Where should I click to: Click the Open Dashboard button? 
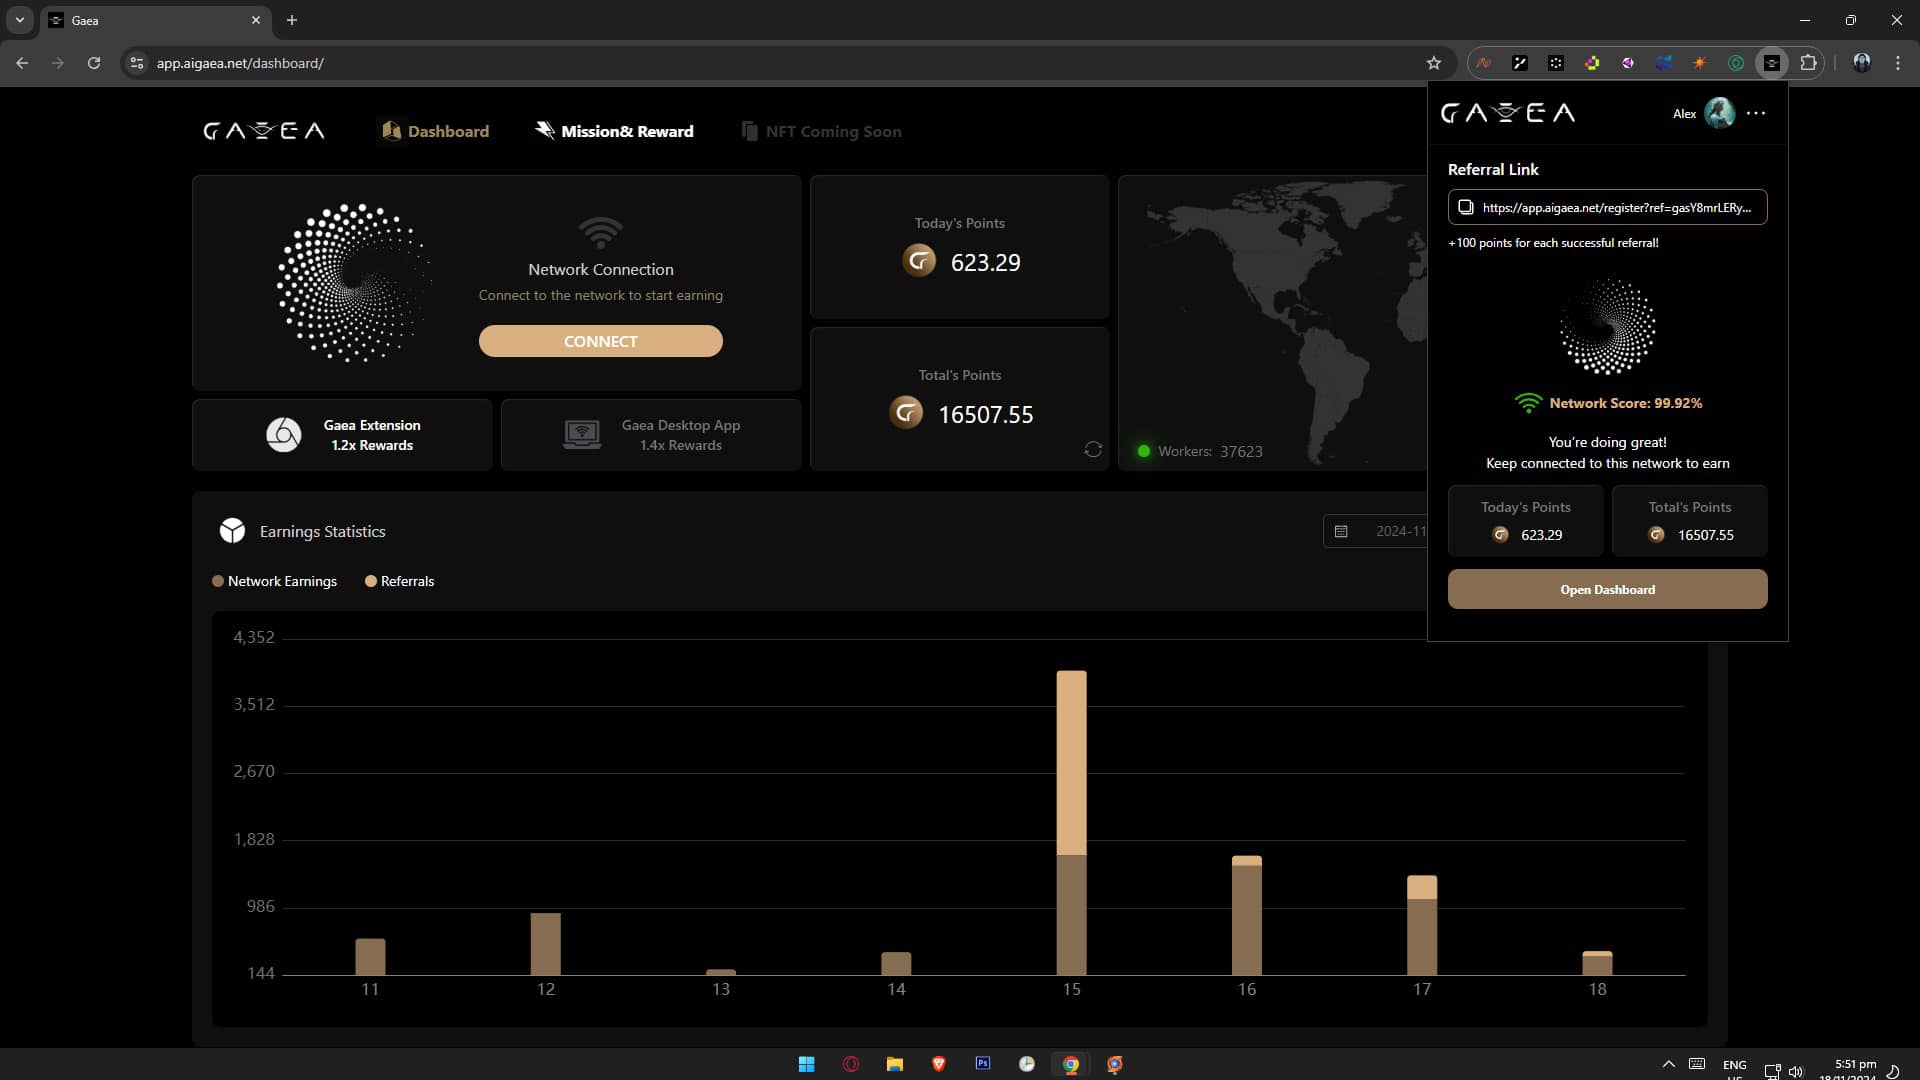tap(1607, 589)
